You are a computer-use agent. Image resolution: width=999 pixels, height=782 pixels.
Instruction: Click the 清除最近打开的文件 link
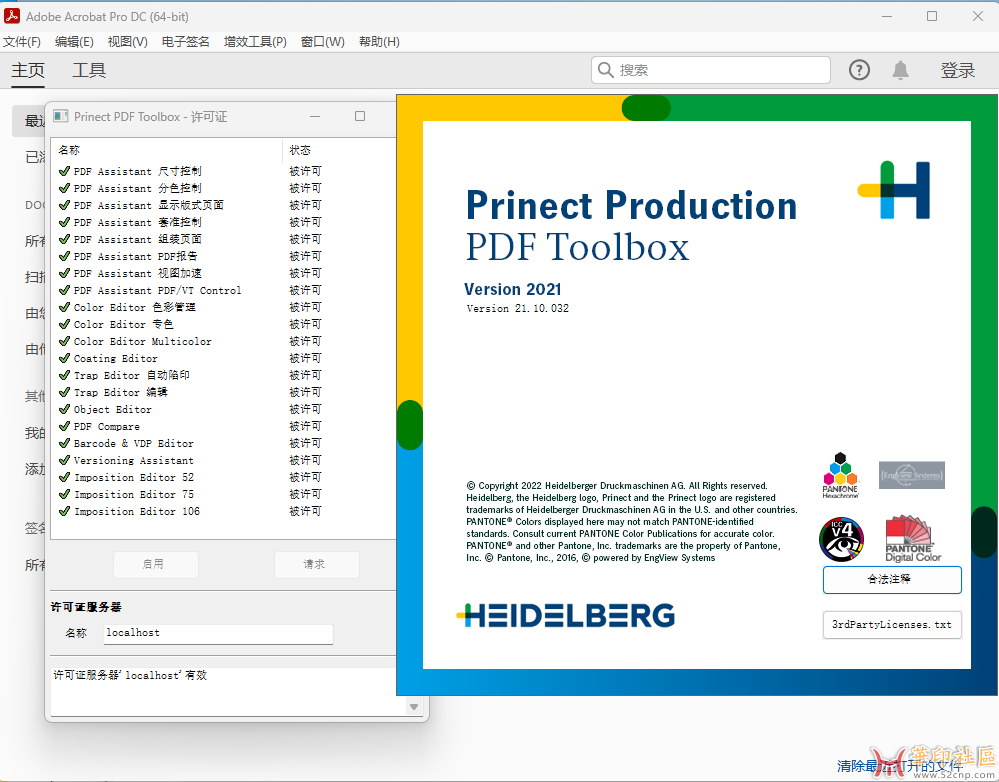(x=900, y=766)
